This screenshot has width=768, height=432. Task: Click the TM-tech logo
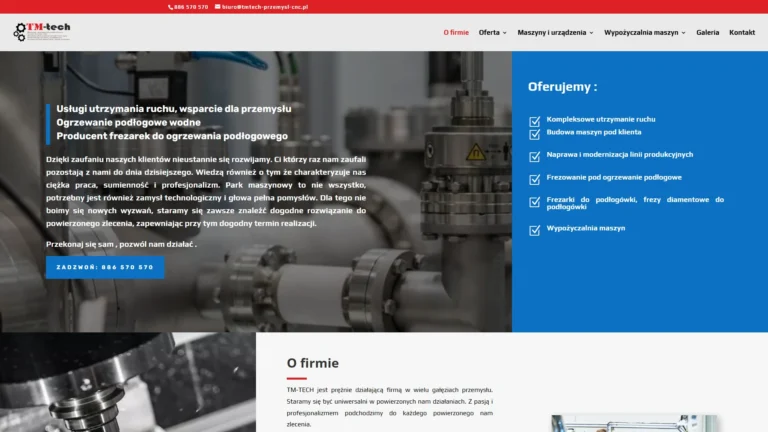point(42,32)
